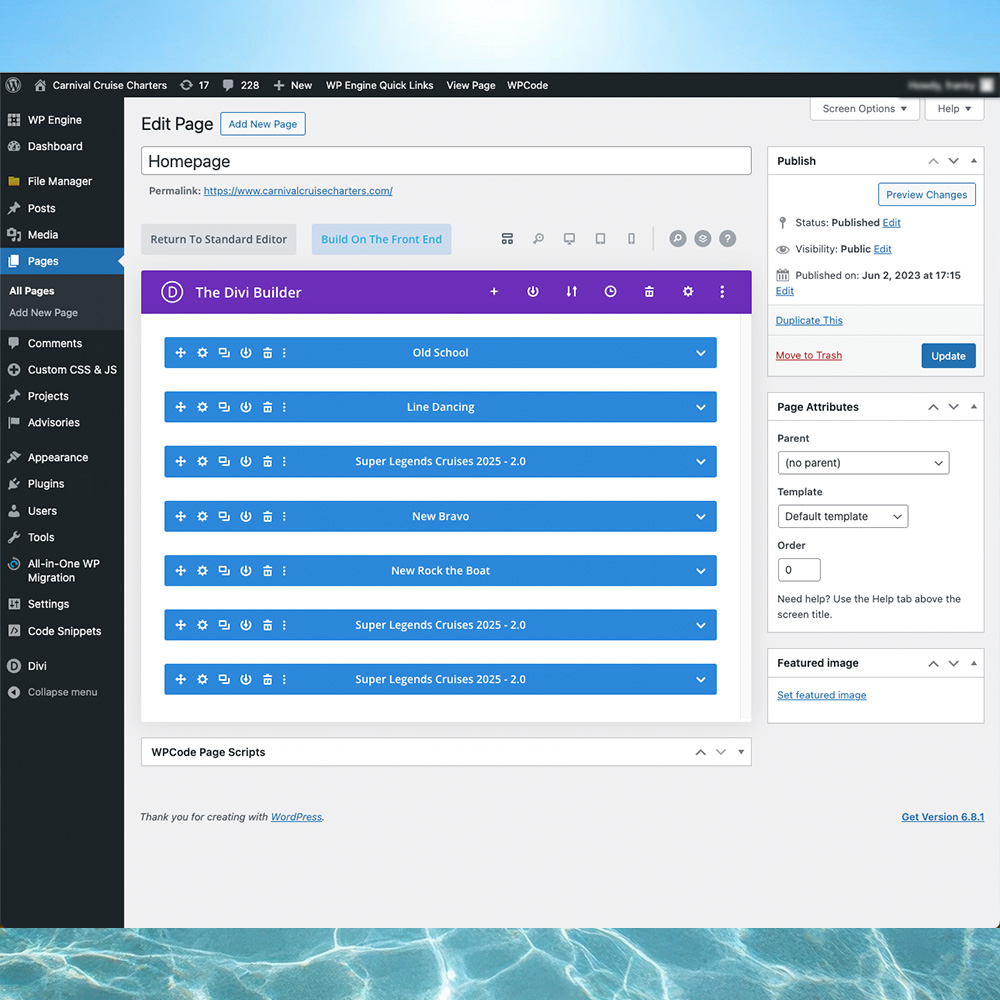Click the move icon on Old School section

pyautogui.click(x=180, y=353)
